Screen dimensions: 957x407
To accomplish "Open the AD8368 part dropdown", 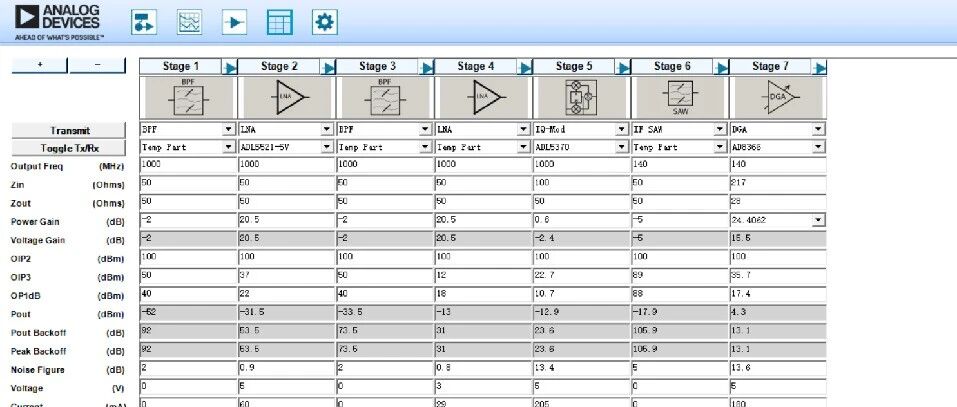I will click(x=818, y=147).
